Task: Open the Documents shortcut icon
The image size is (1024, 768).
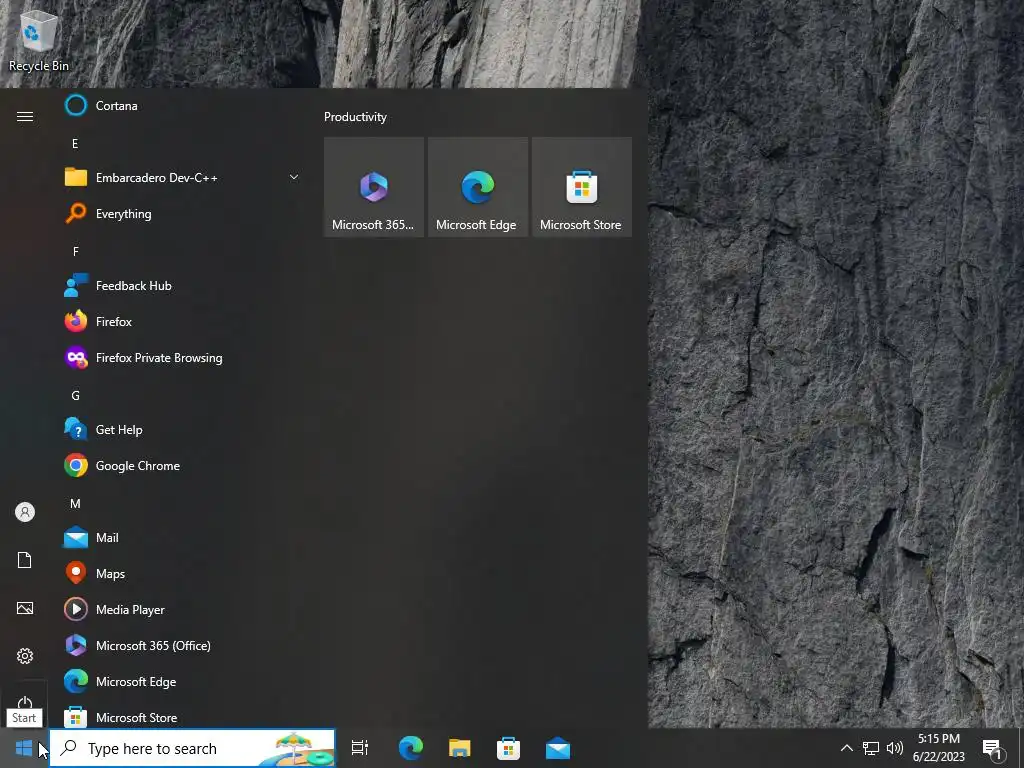Action: click(25, 560)
